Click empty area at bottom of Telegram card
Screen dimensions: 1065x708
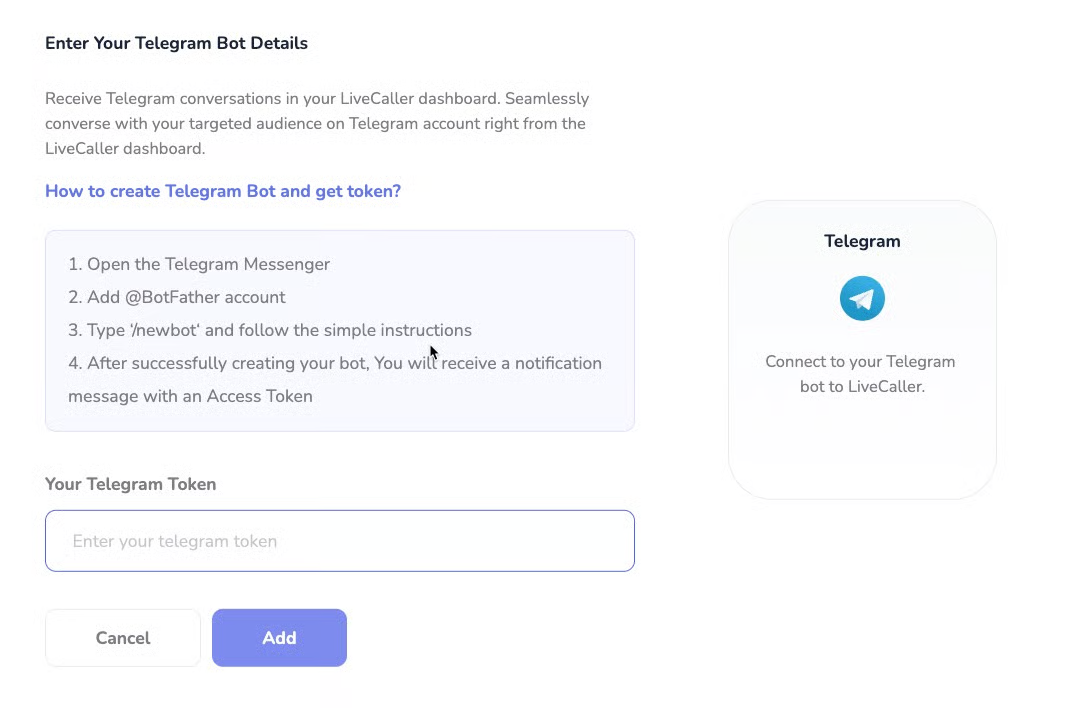[x=862, y=455]
